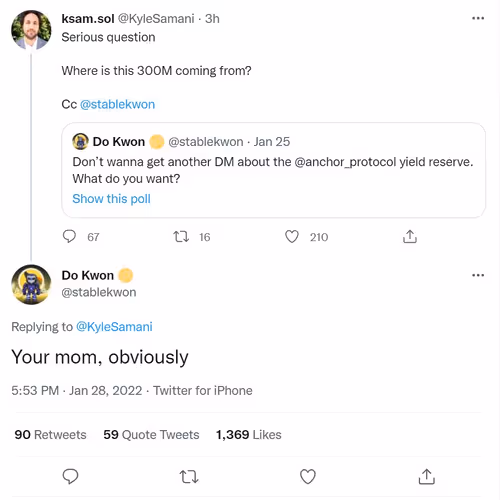
Task: Share Do Kwon's reply tweet
Action: point(427,476)
